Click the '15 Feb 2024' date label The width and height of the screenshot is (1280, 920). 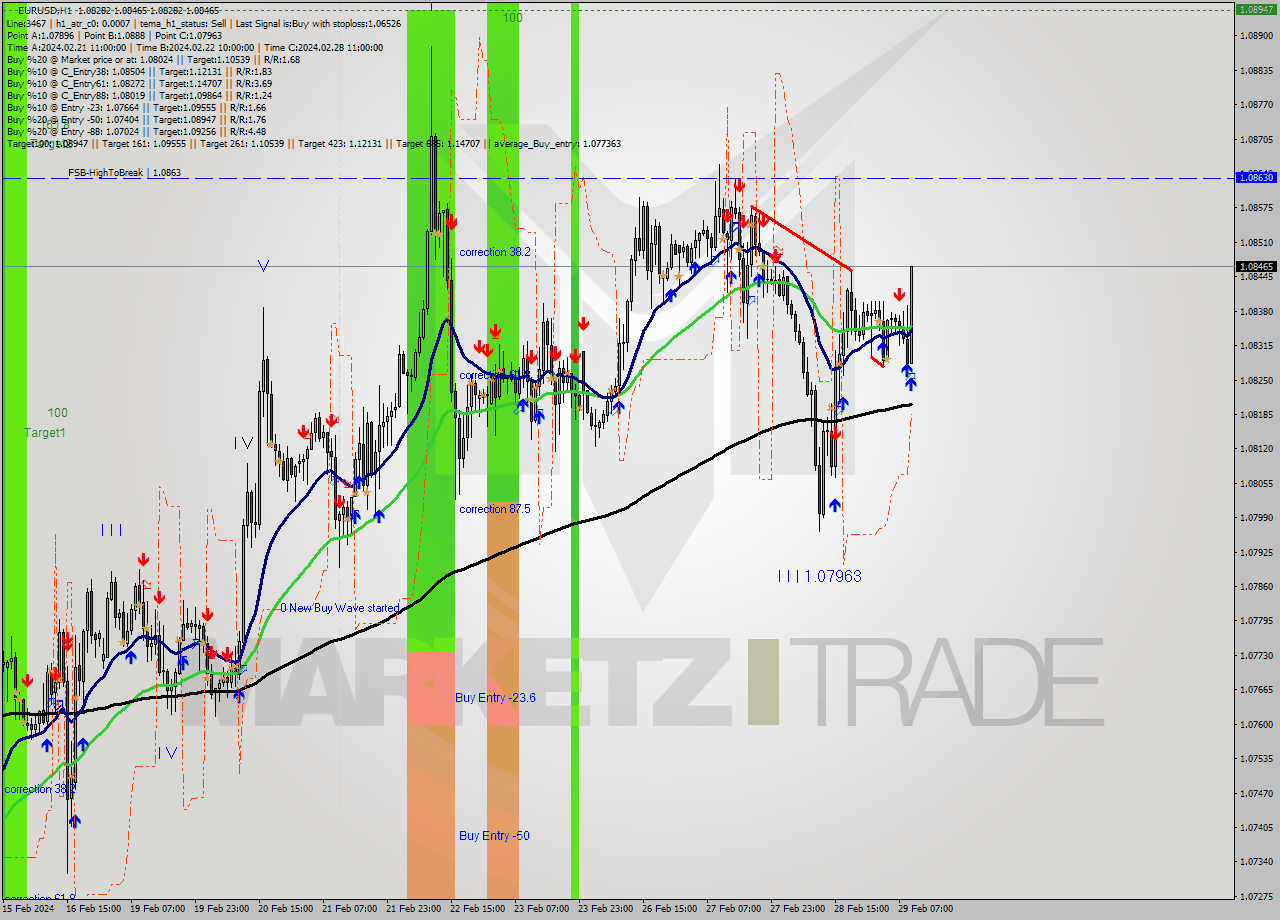pos(29,910)
